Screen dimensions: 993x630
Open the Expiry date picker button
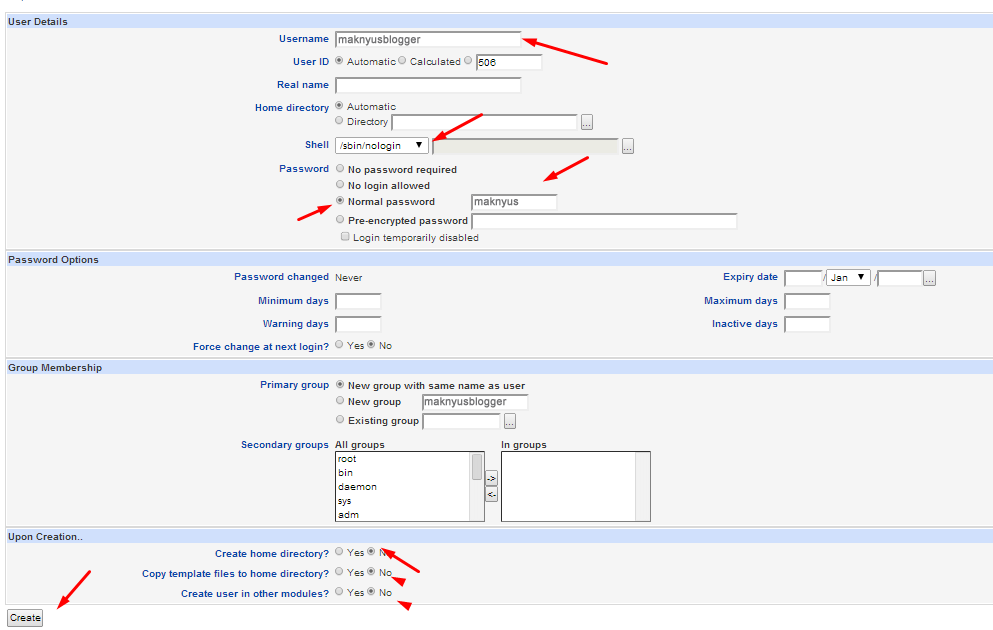click(x=929, y=278)
